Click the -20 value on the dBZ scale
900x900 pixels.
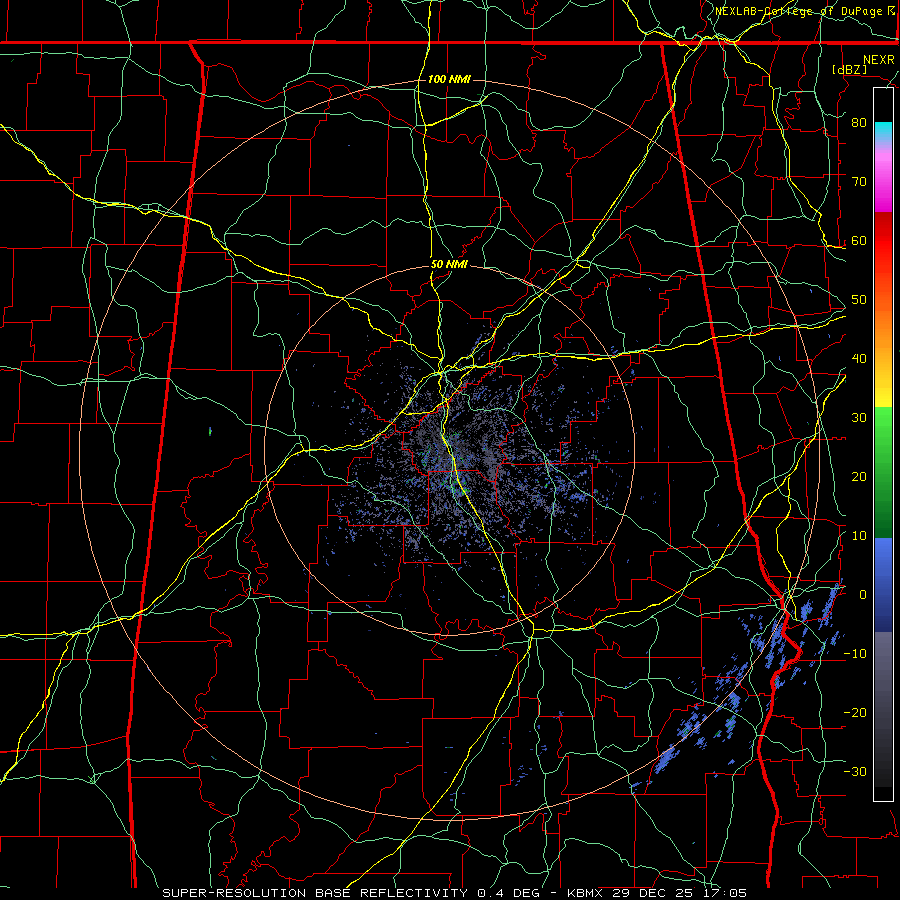[855, 713]
